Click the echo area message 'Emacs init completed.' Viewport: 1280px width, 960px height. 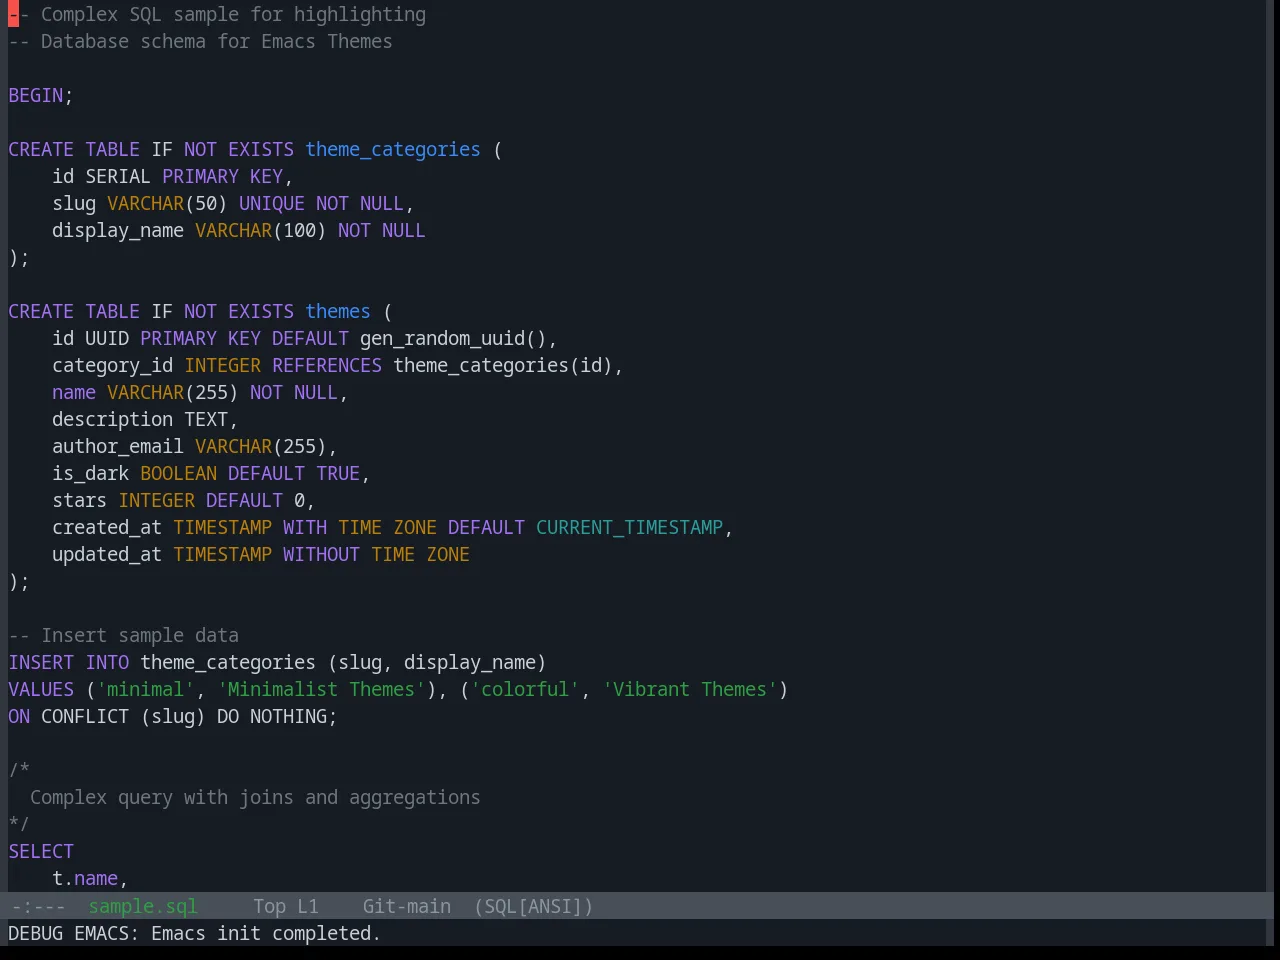click(x=266, y=933)
